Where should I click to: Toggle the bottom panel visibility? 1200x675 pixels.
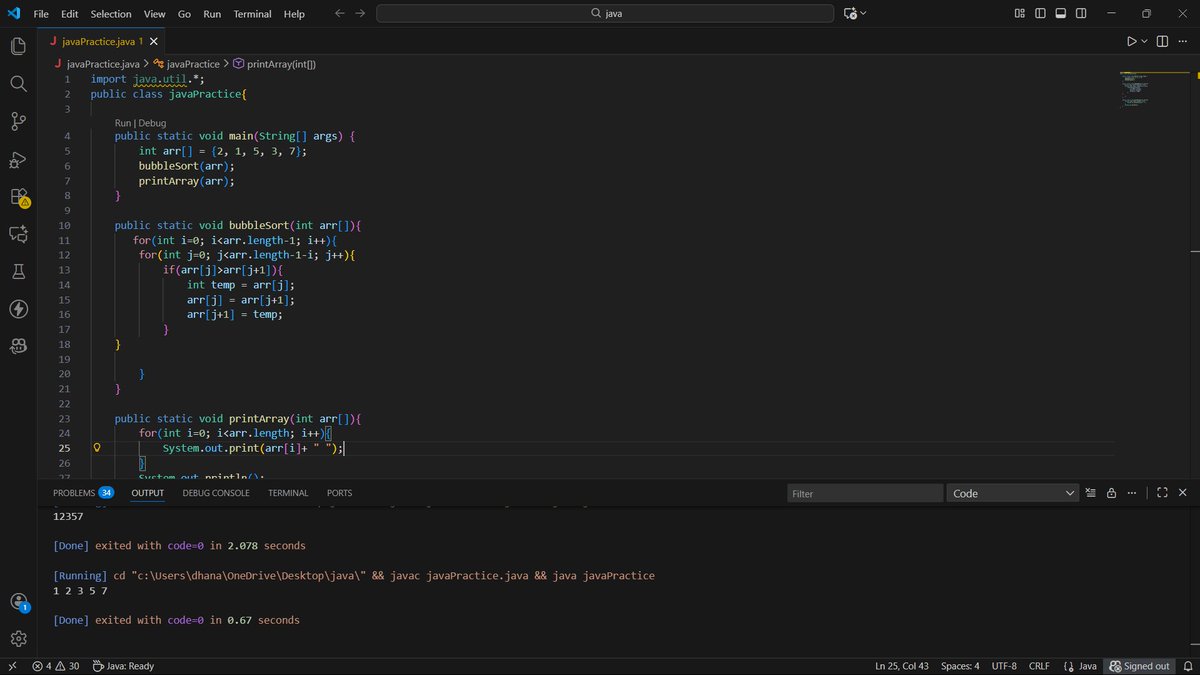coord(1061,13)
